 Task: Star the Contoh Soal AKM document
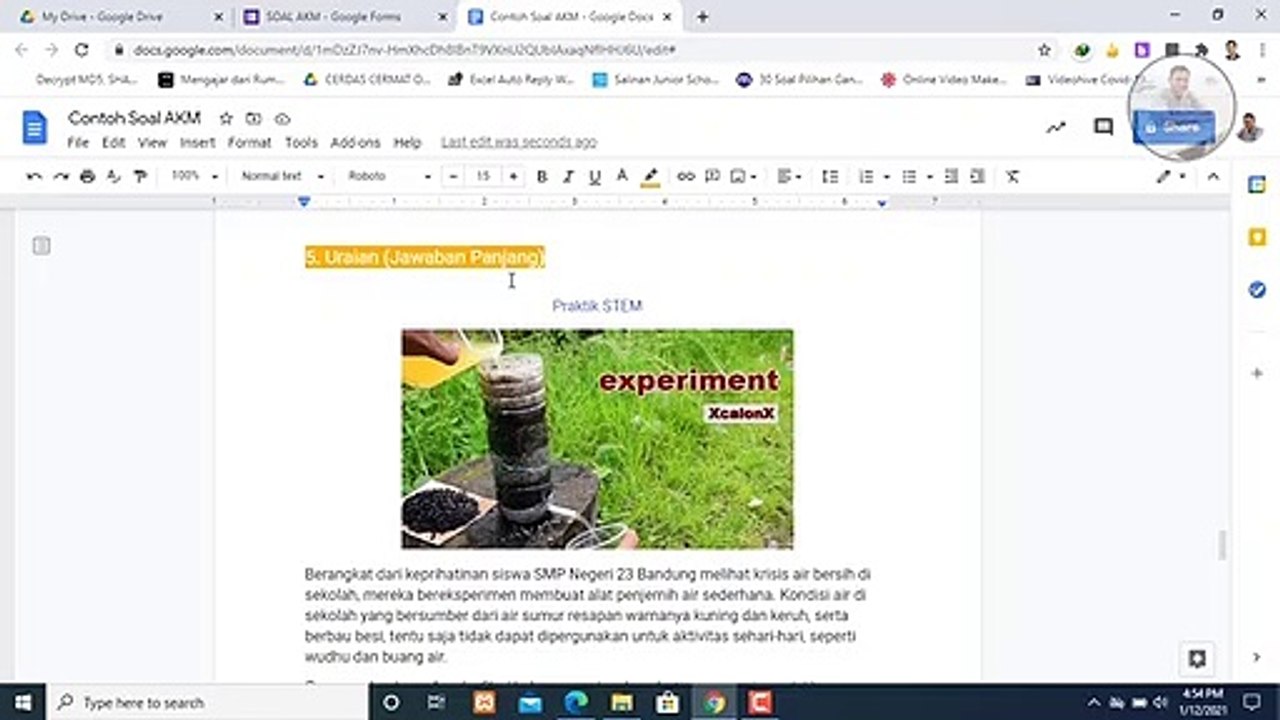[226, 118]
